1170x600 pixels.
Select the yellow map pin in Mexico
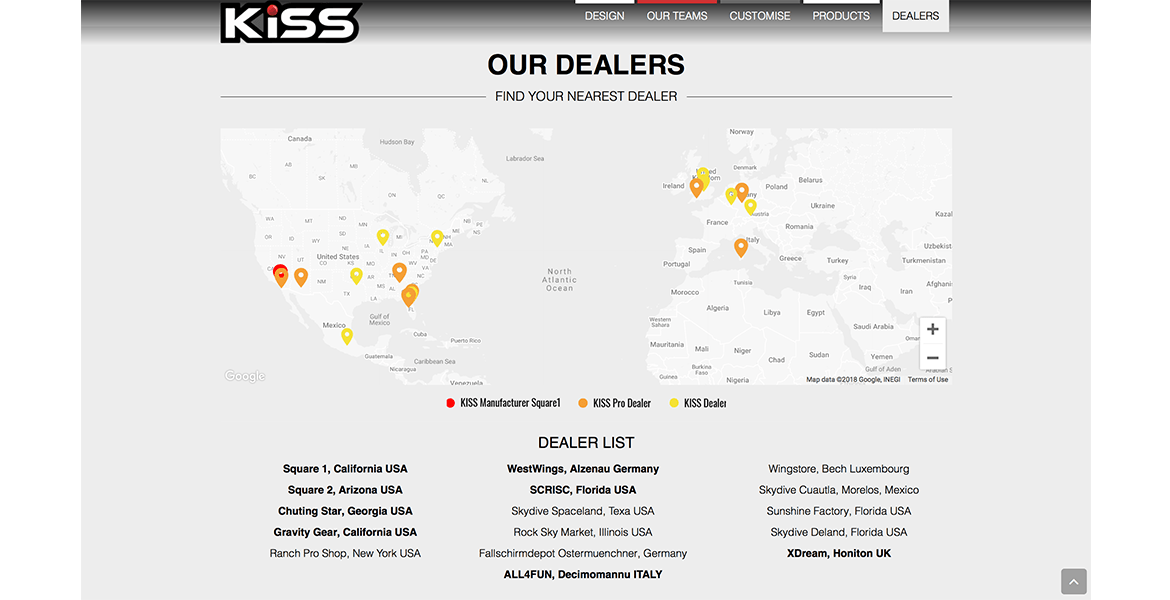point(347,336)
